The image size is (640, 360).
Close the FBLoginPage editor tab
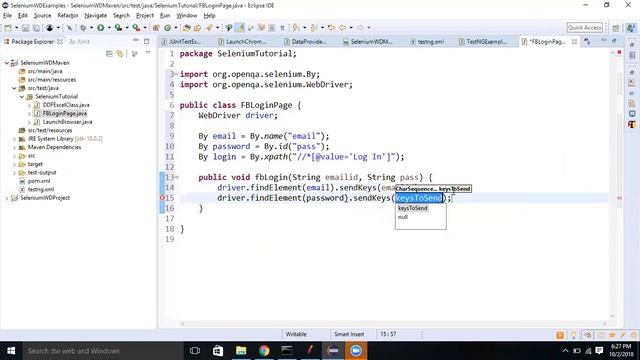click(574, 42)
